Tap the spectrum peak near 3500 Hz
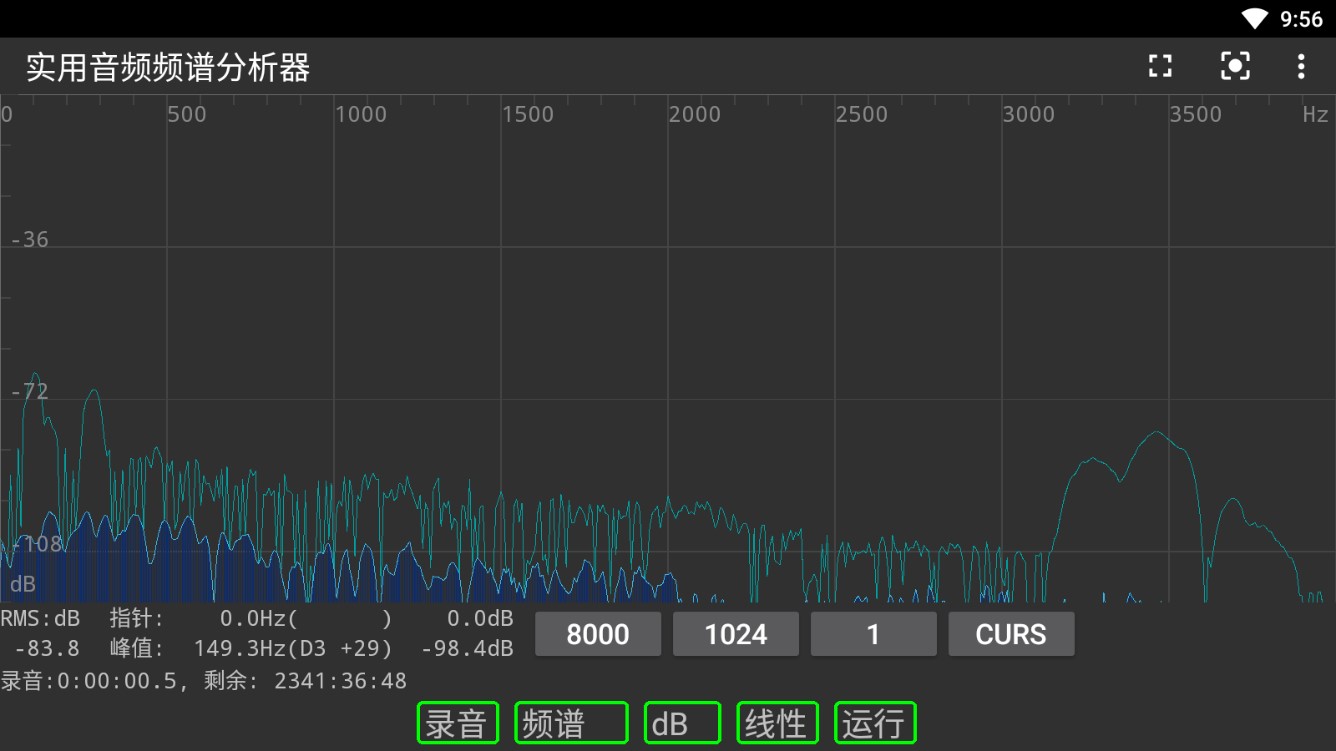 pyautogui.click(x=1158, y=432)
